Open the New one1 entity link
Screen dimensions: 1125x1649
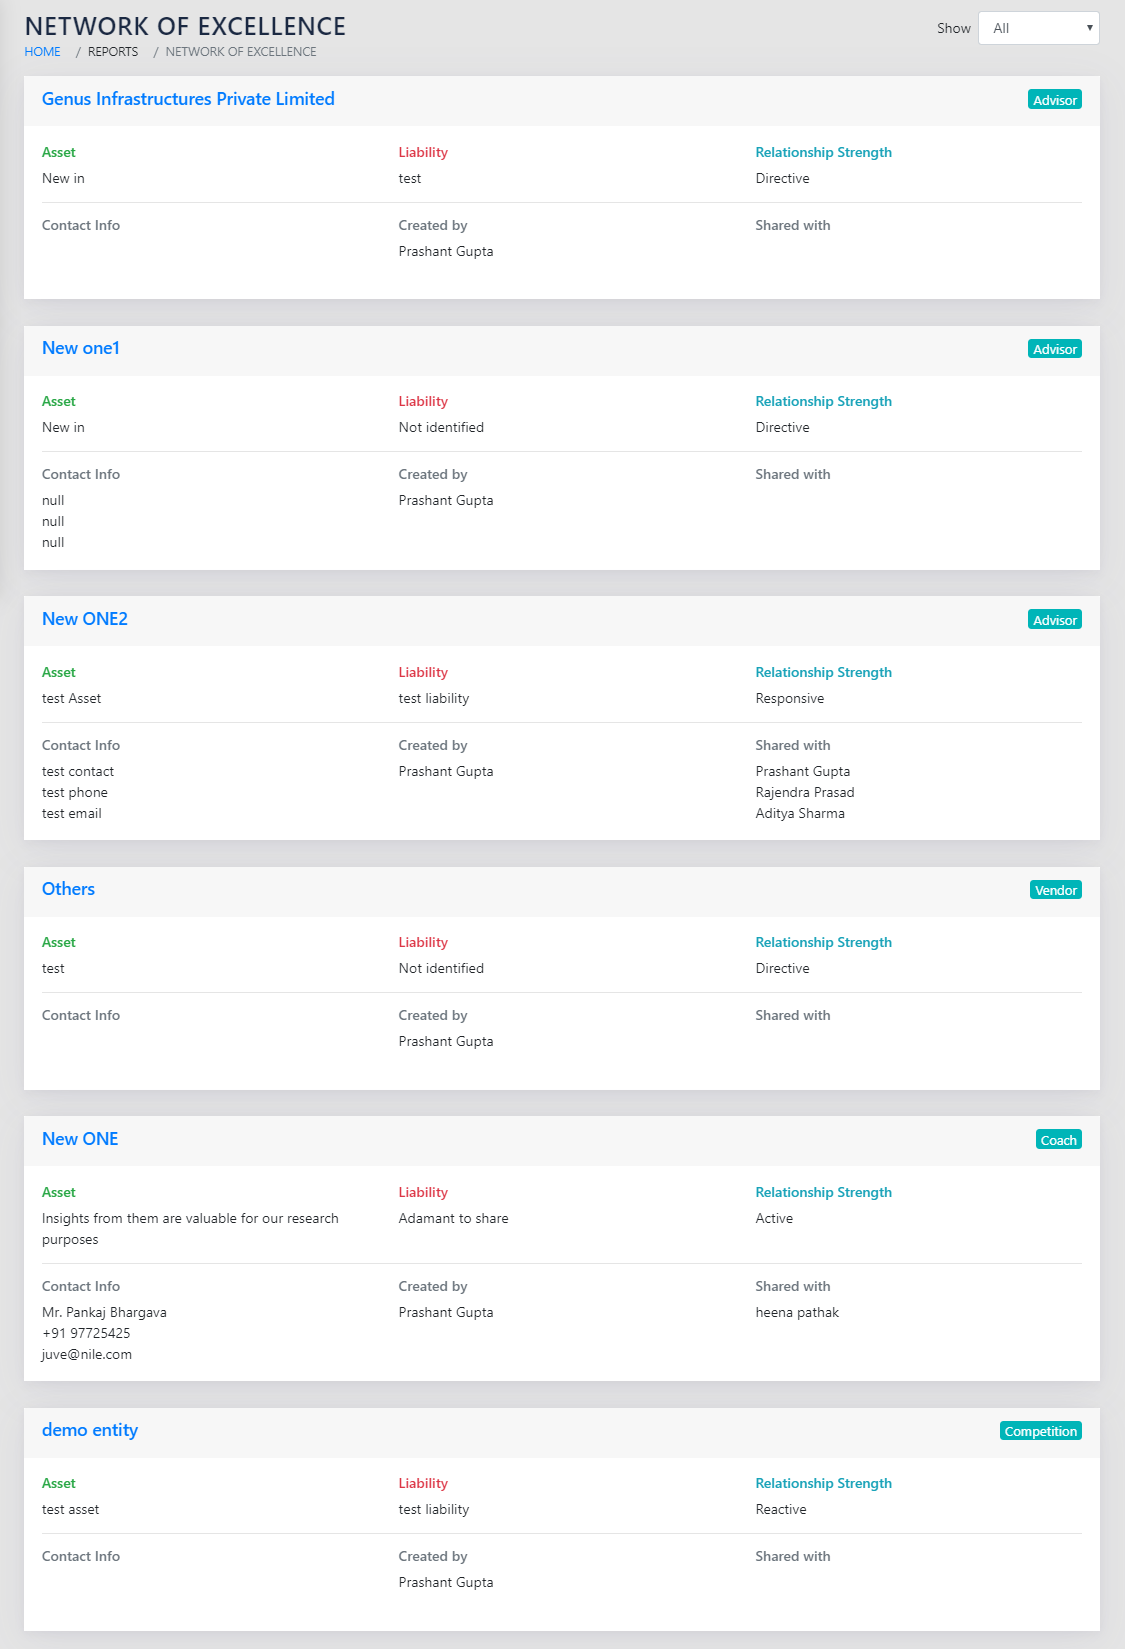tap(81, 348)
